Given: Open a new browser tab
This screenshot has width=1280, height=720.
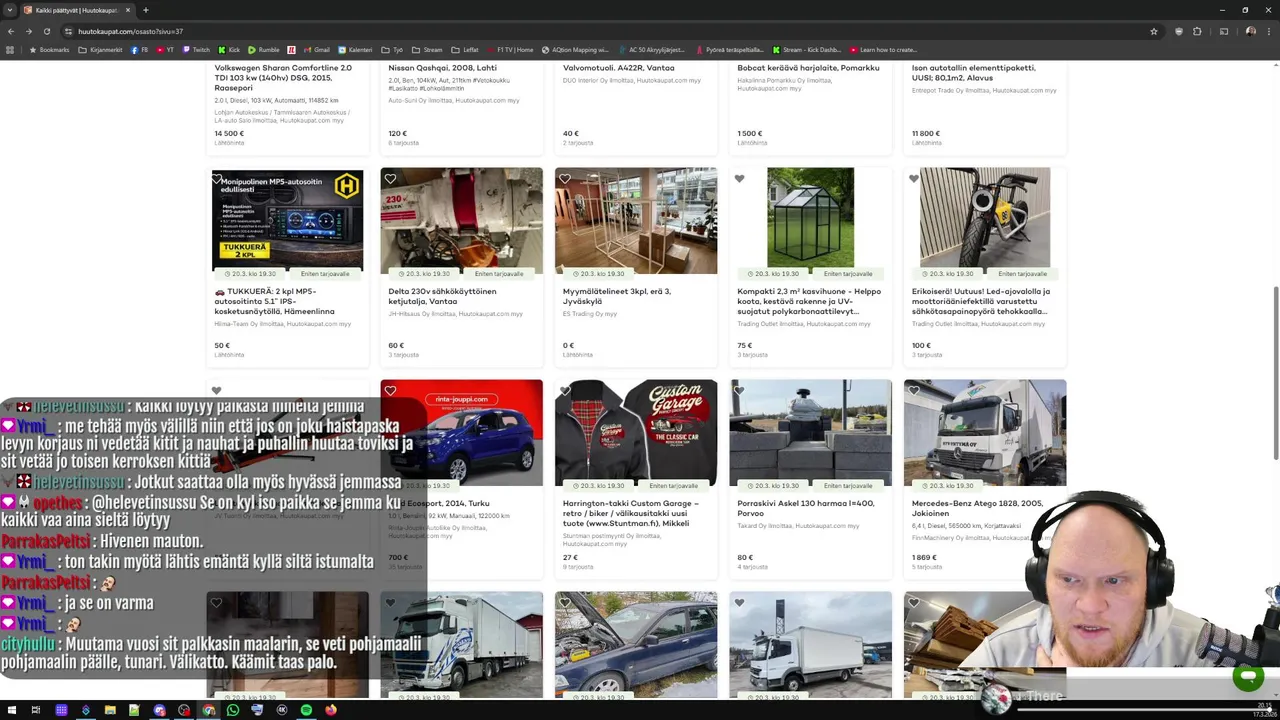Looking at the screenshot, I should click(x=146, y=10).
